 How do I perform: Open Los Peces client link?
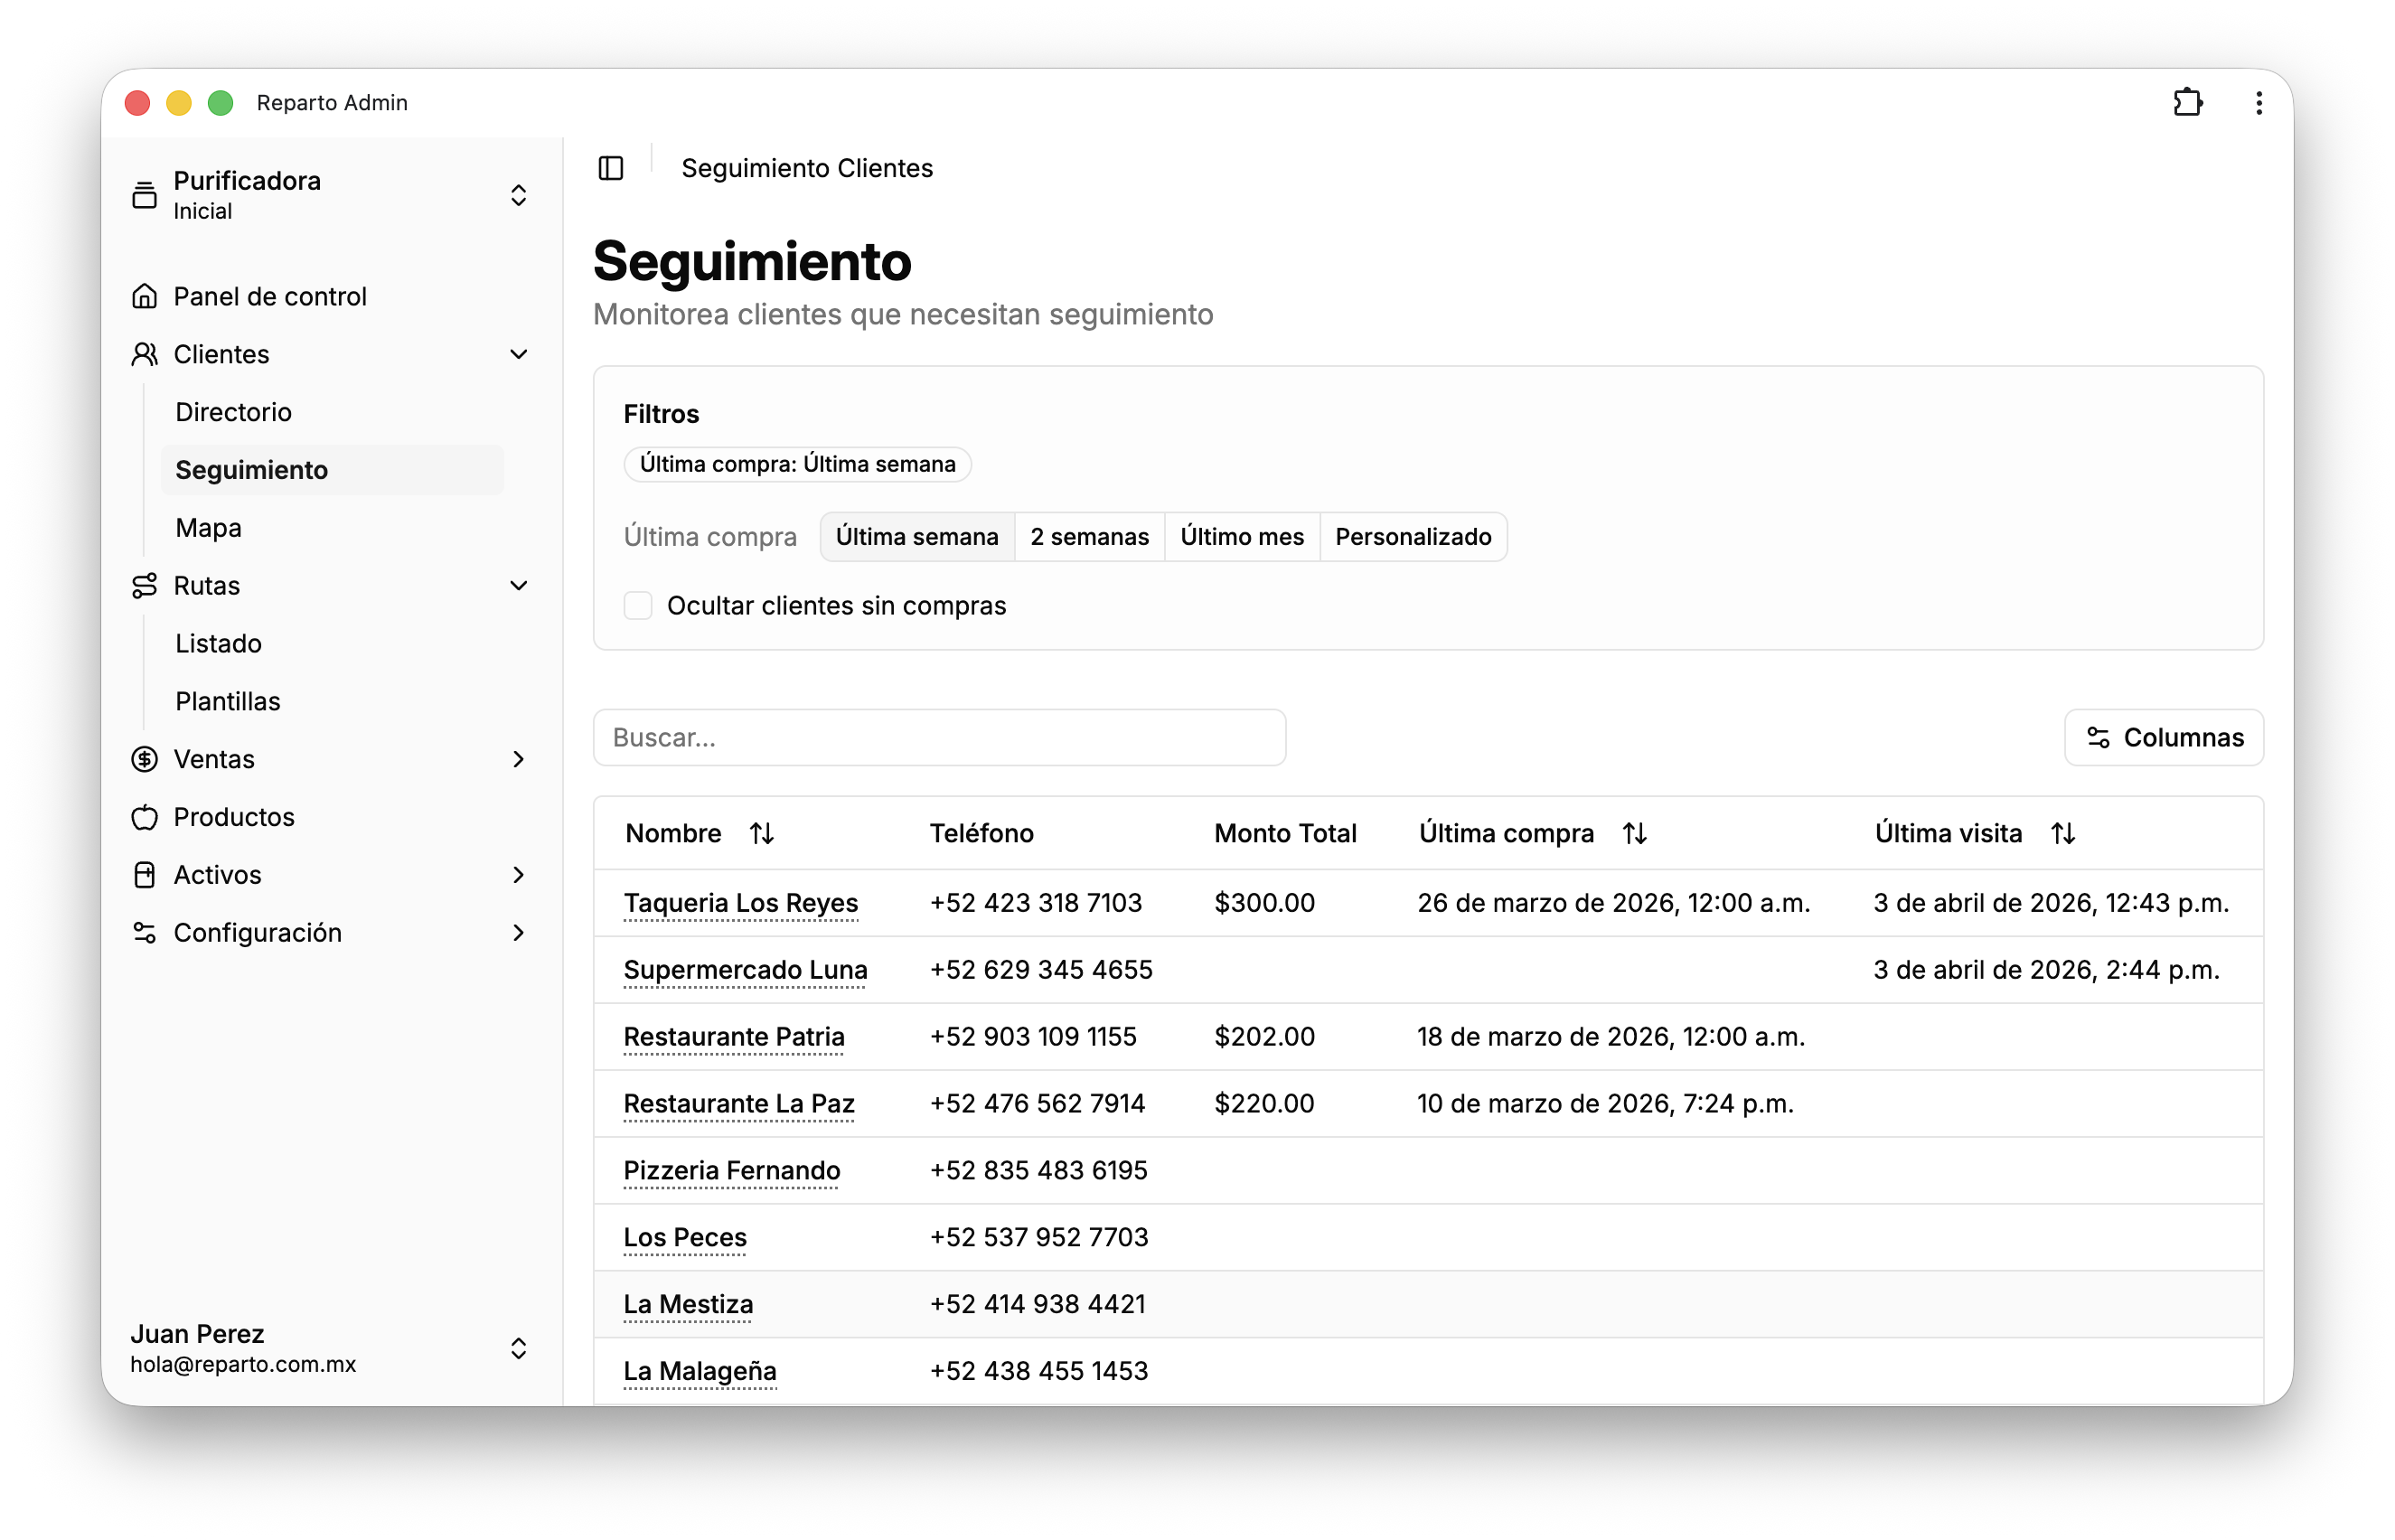coord(685,1238)
